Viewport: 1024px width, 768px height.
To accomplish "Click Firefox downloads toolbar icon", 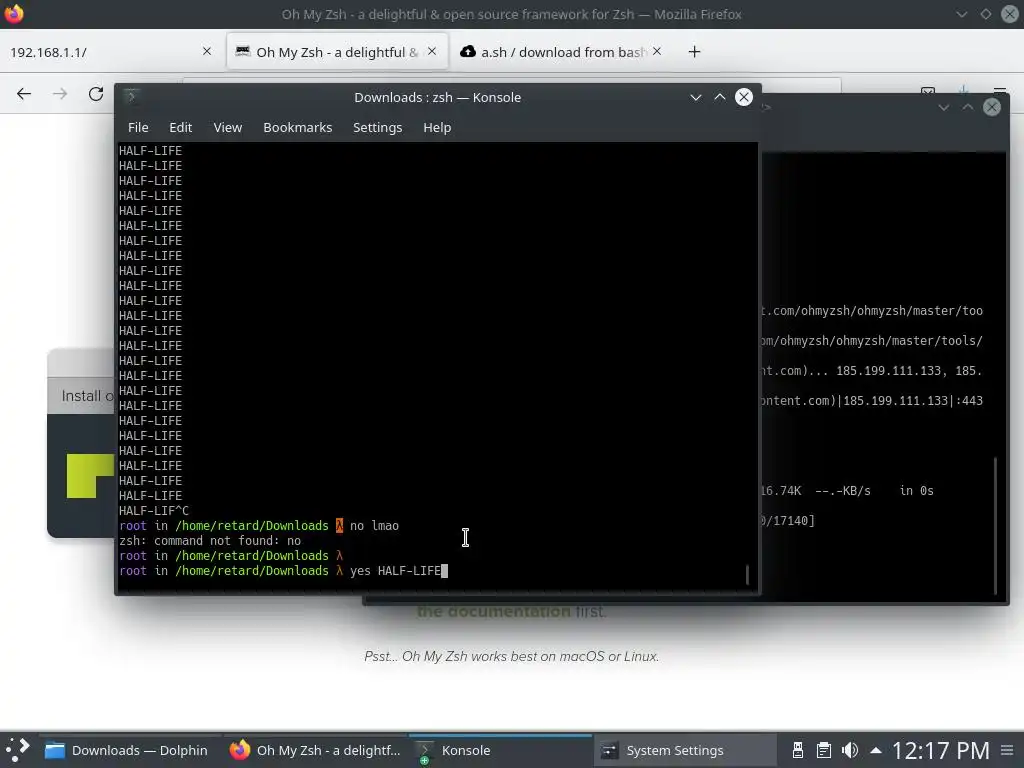I will click(x=964, y=88).
